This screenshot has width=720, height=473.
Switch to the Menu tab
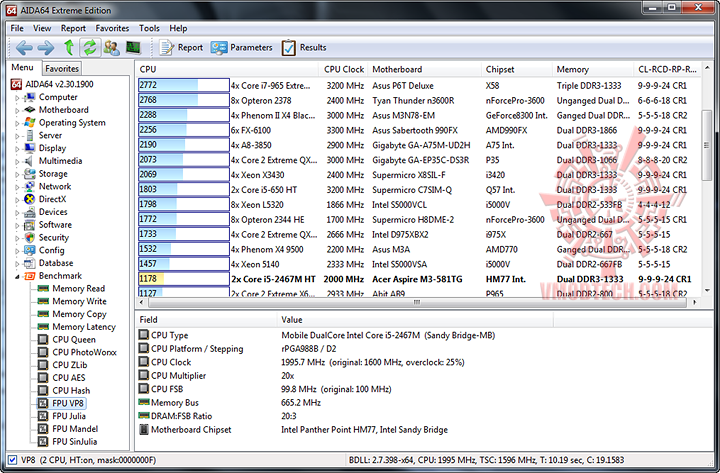pos(22,68)
